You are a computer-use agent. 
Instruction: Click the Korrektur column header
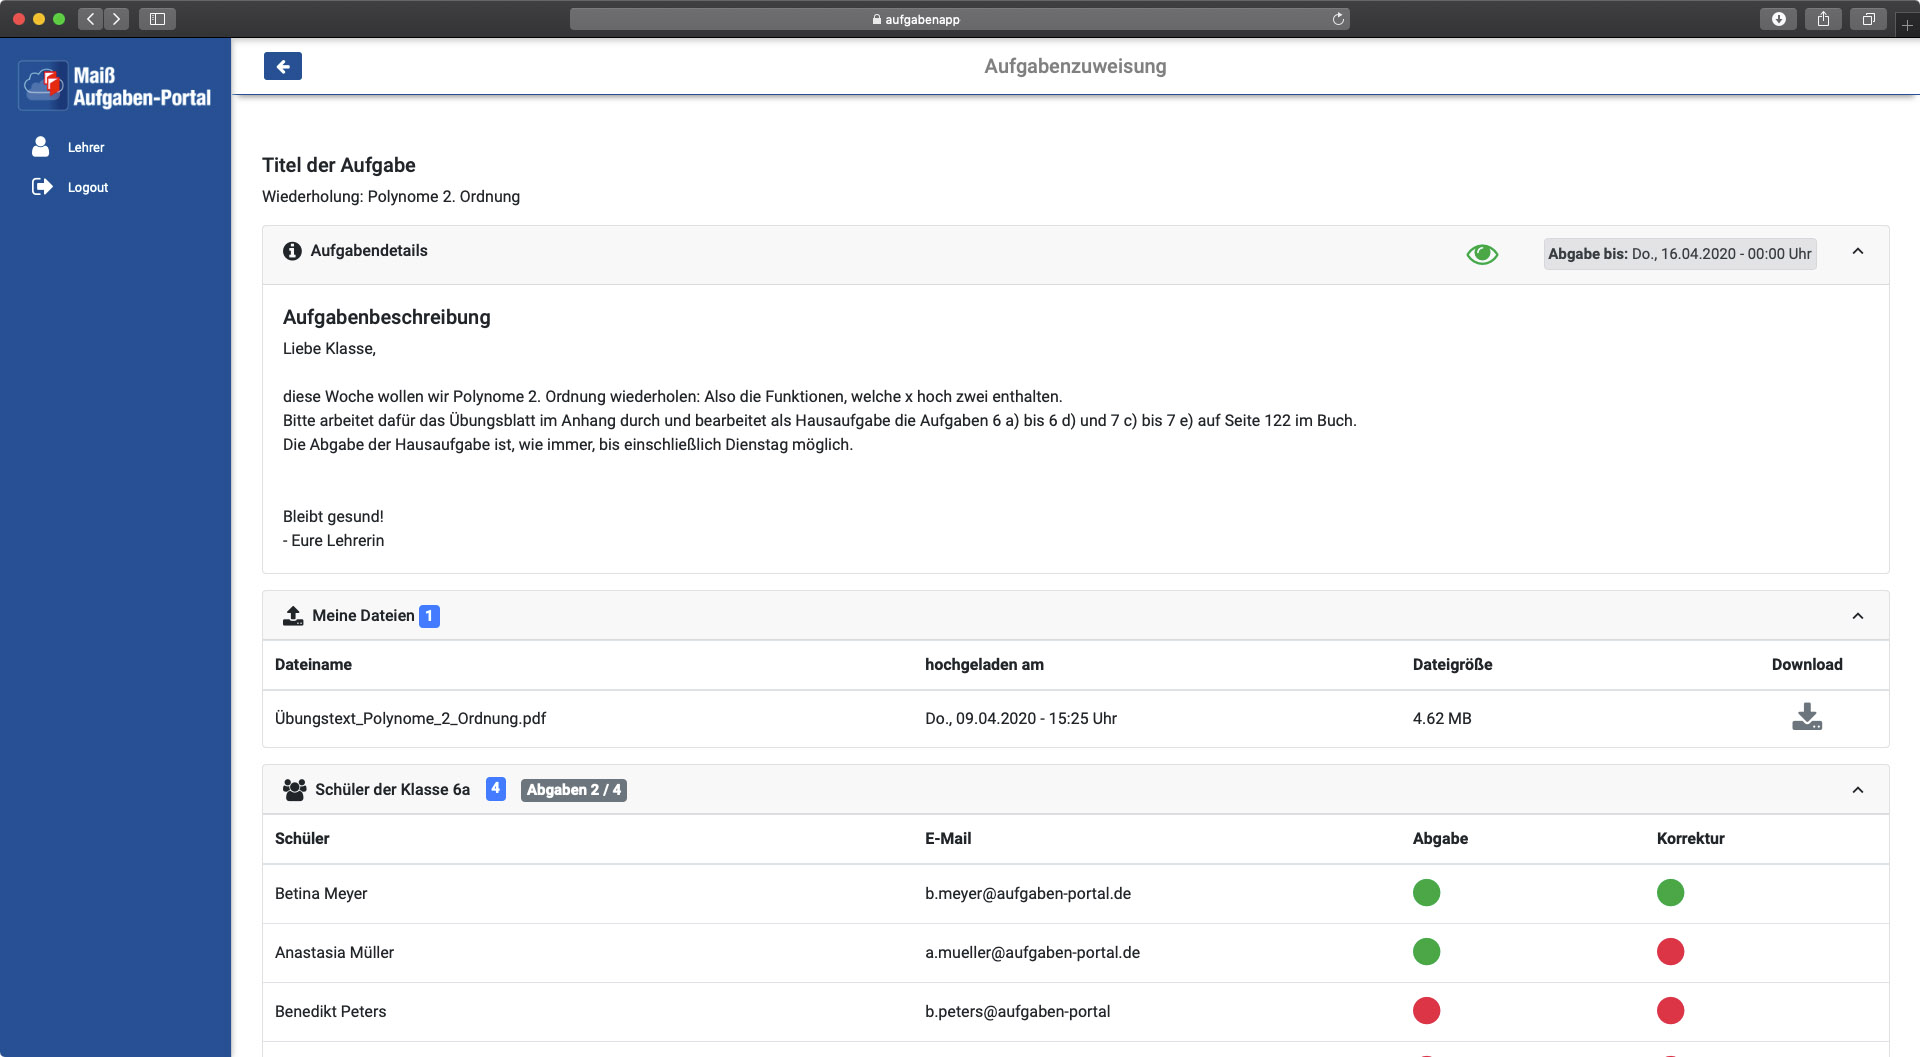tap(1690, 838)
